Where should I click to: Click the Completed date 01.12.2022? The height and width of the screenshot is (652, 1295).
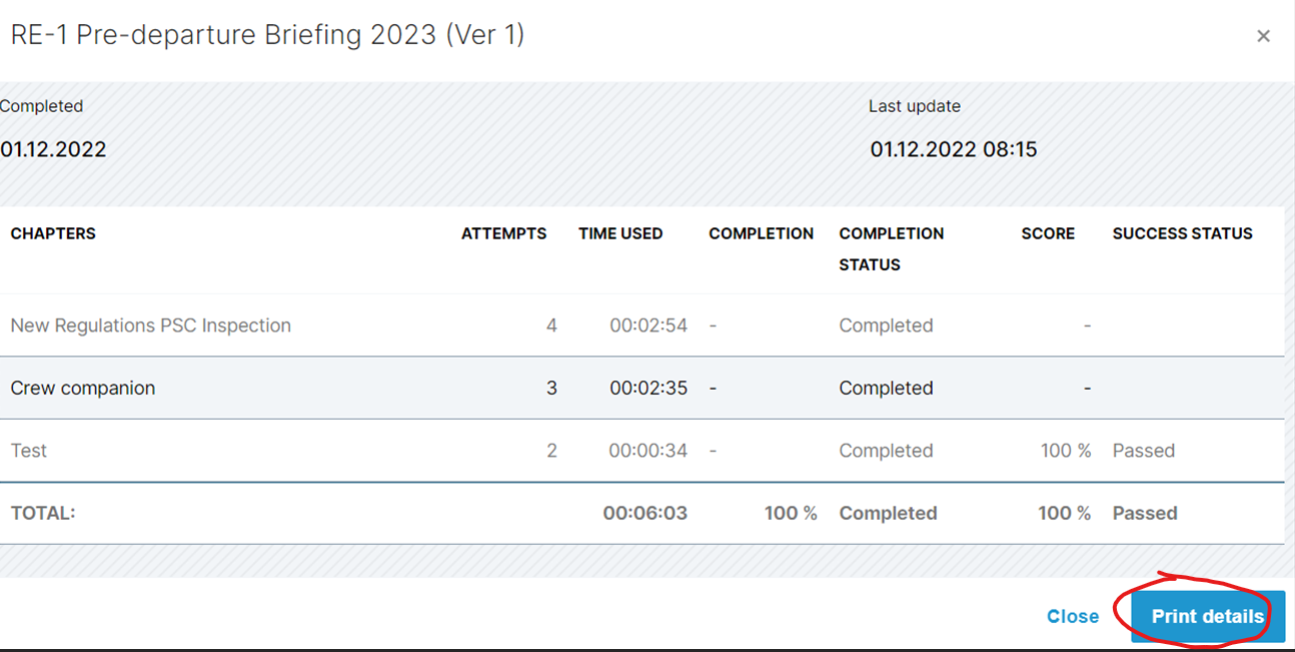(x=53, y=150)
